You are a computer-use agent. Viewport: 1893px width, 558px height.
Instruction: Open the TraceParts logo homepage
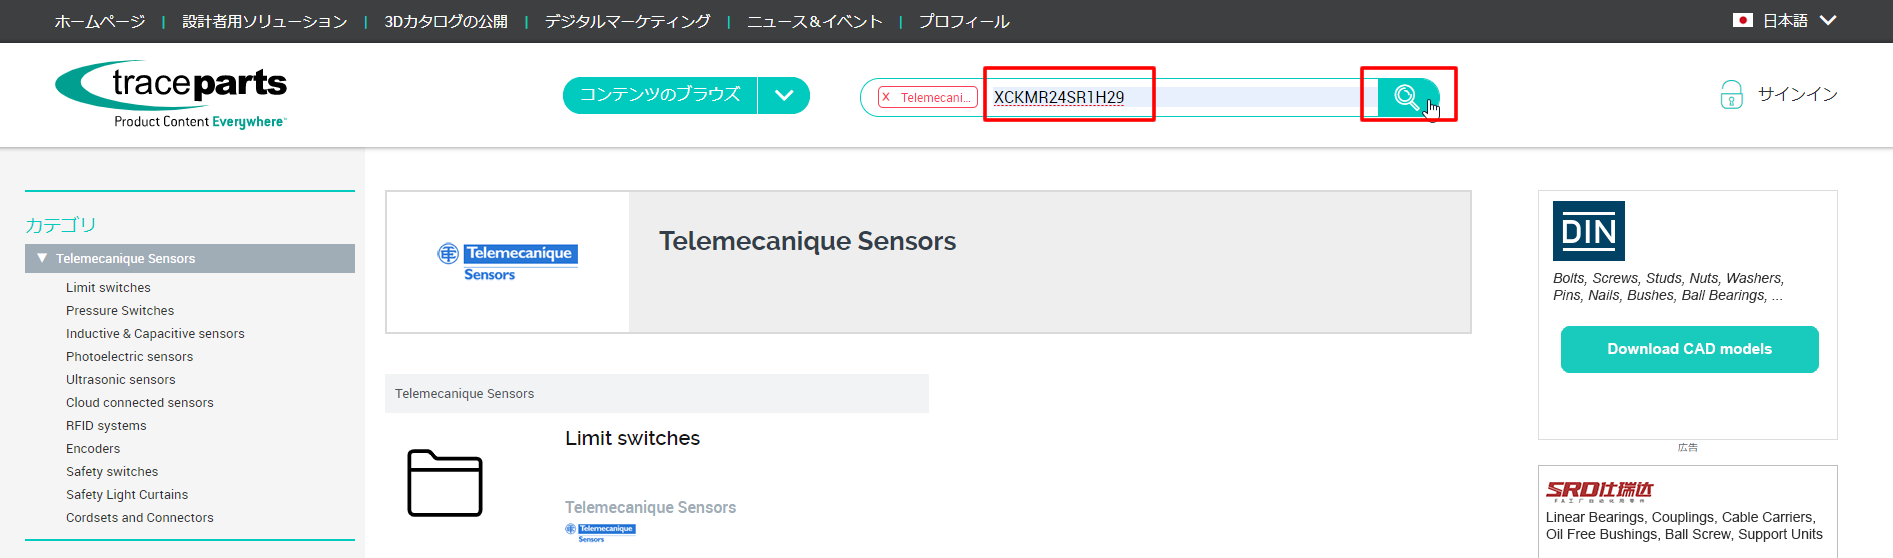pos(171,95)
